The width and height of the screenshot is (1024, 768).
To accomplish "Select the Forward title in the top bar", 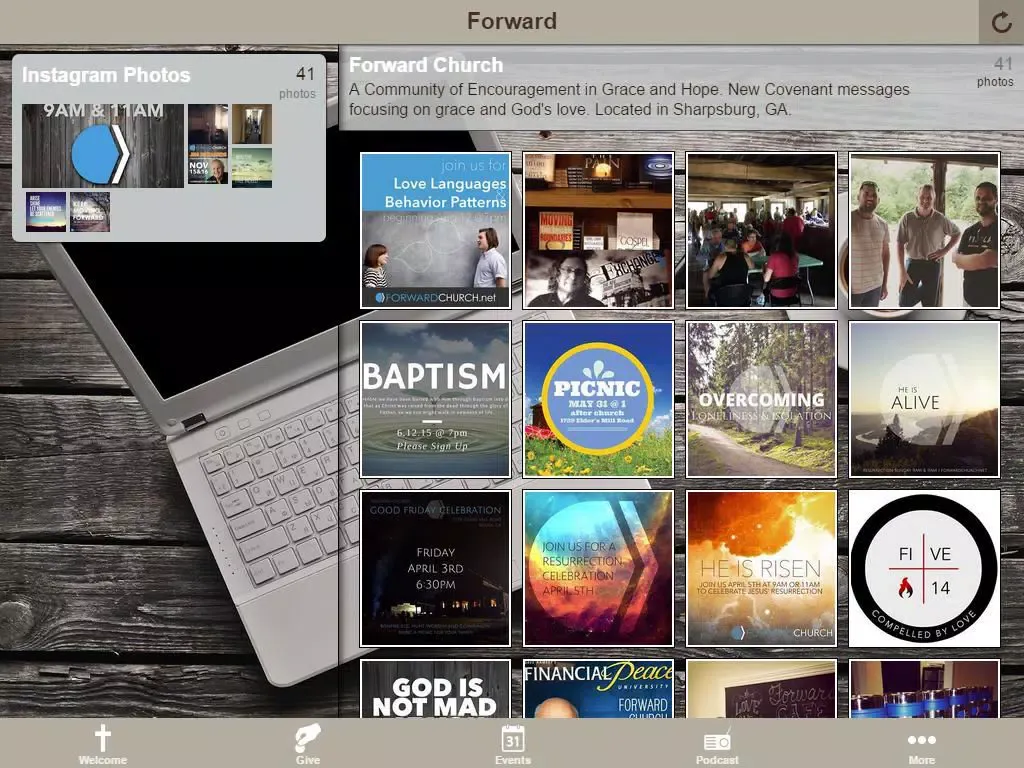I will click(x=512, y=21).
